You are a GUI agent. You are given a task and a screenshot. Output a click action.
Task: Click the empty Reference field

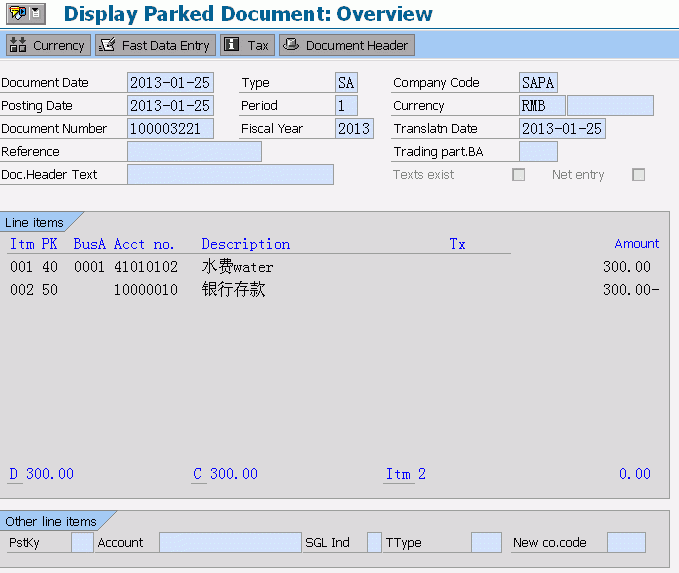click(x=194, y=151)
